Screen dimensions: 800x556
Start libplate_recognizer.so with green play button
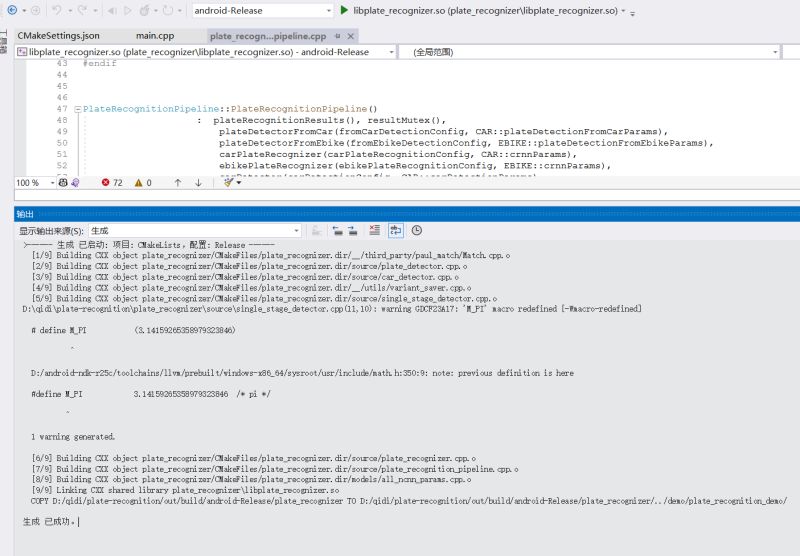click(344, 10)
